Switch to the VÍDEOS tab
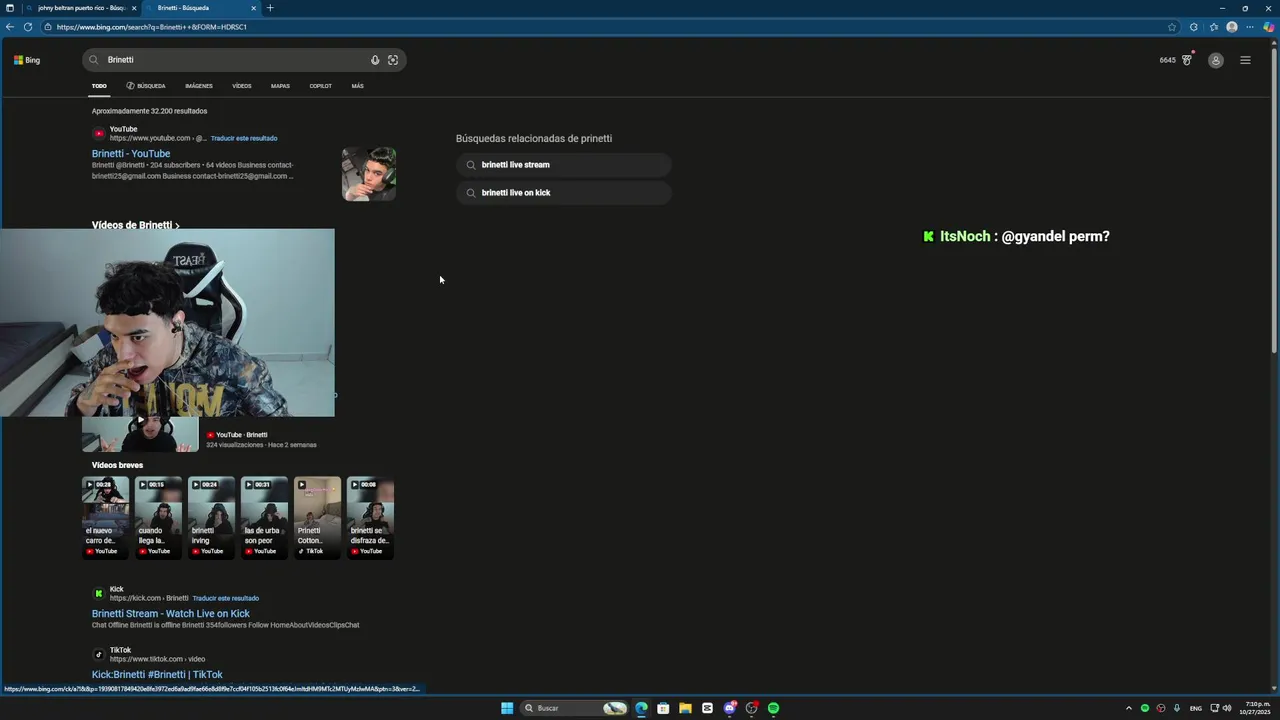The height and width of the screenshot is (720, 1280). [242, 86]
